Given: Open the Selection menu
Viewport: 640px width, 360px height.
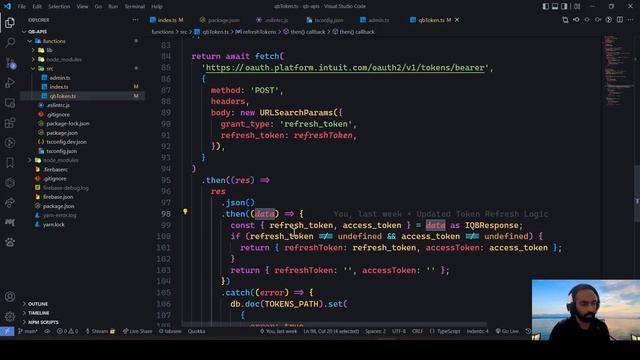Looking at the screenshot, I should [59, 7].
